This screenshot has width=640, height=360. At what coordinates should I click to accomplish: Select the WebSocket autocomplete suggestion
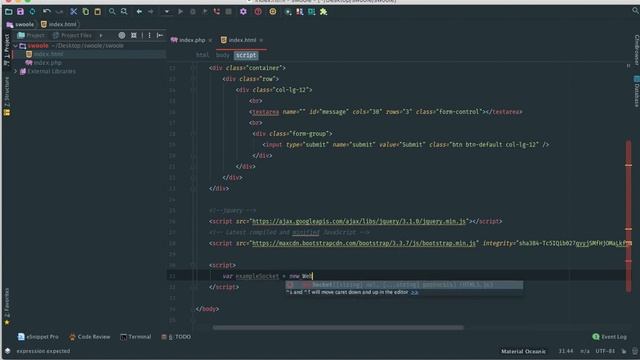(x=404, y=284)
